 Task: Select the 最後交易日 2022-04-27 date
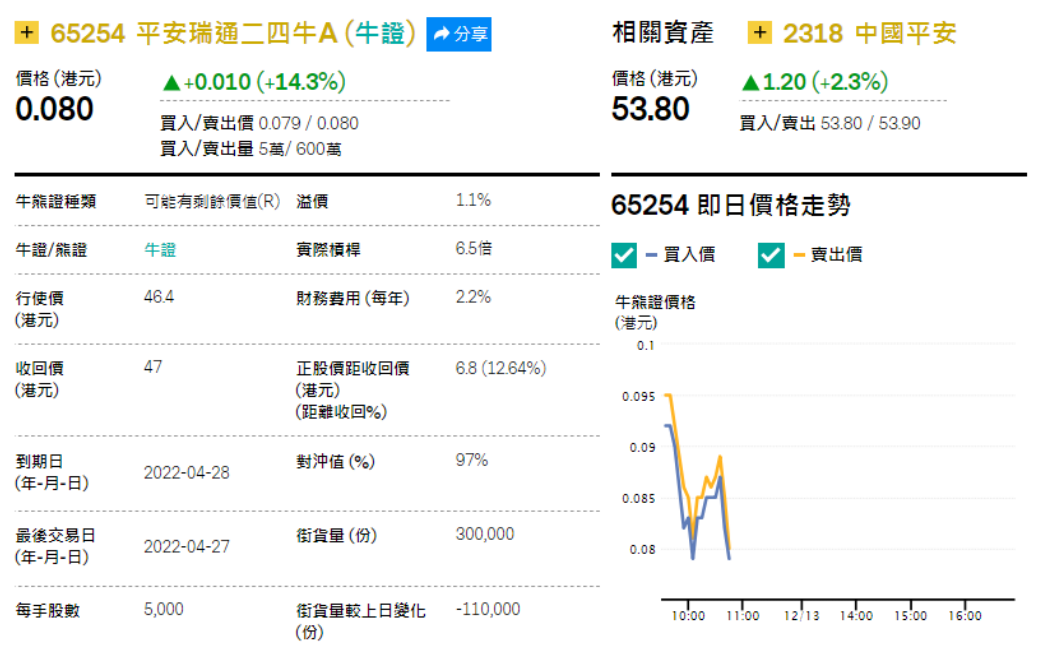point(186,547)
